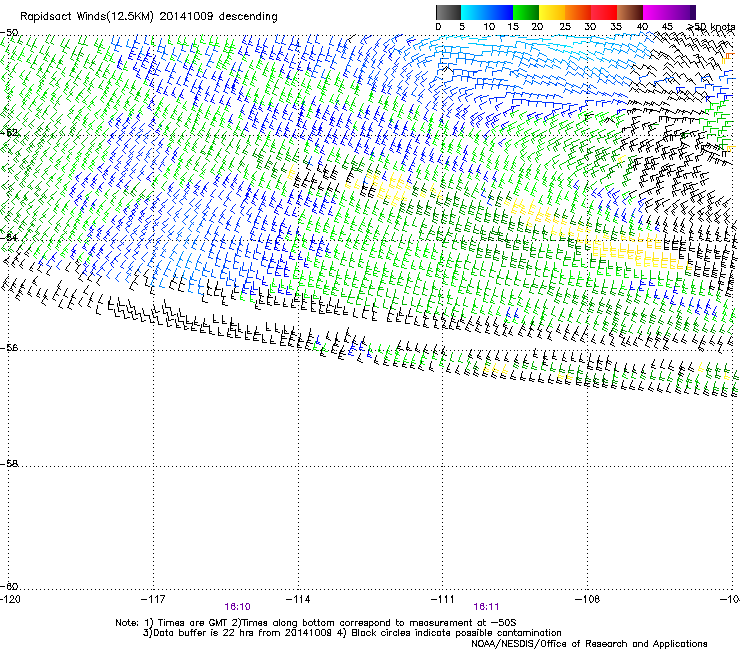Click the cyan-blue 5-15 knots legend swatch

[487, 12]
